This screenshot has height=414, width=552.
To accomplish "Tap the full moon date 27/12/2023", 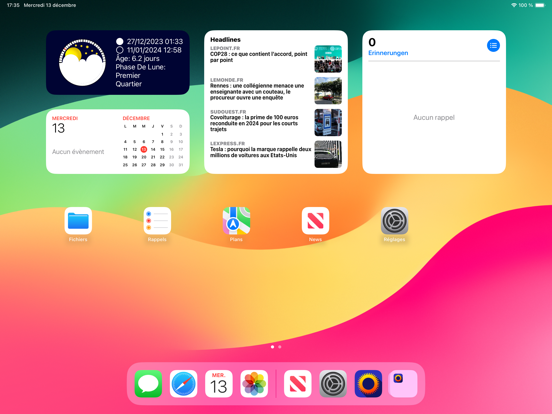I will [155, 42].
